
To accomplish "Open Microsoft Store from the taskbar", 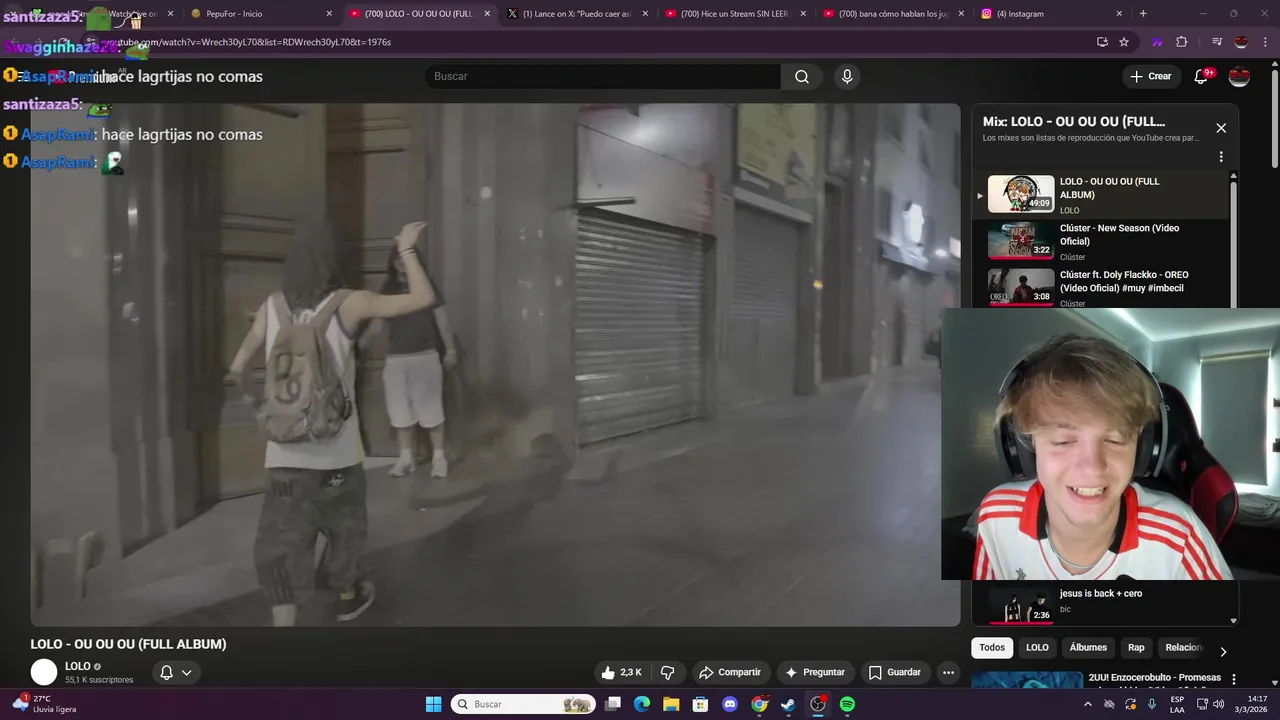I will (x=701, y=704).
